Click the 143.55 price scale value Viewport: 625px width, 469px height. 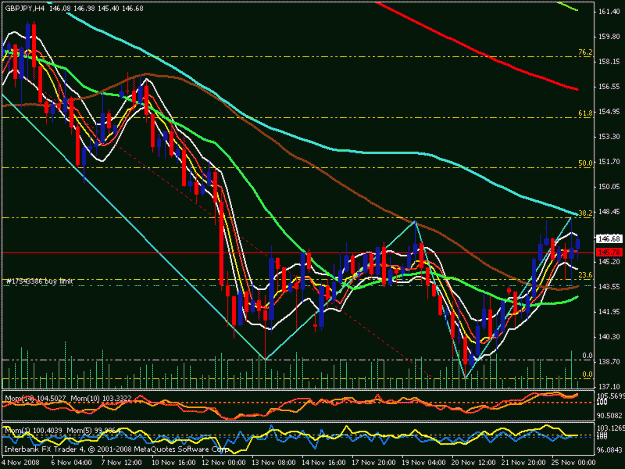[x=609, y=287]
